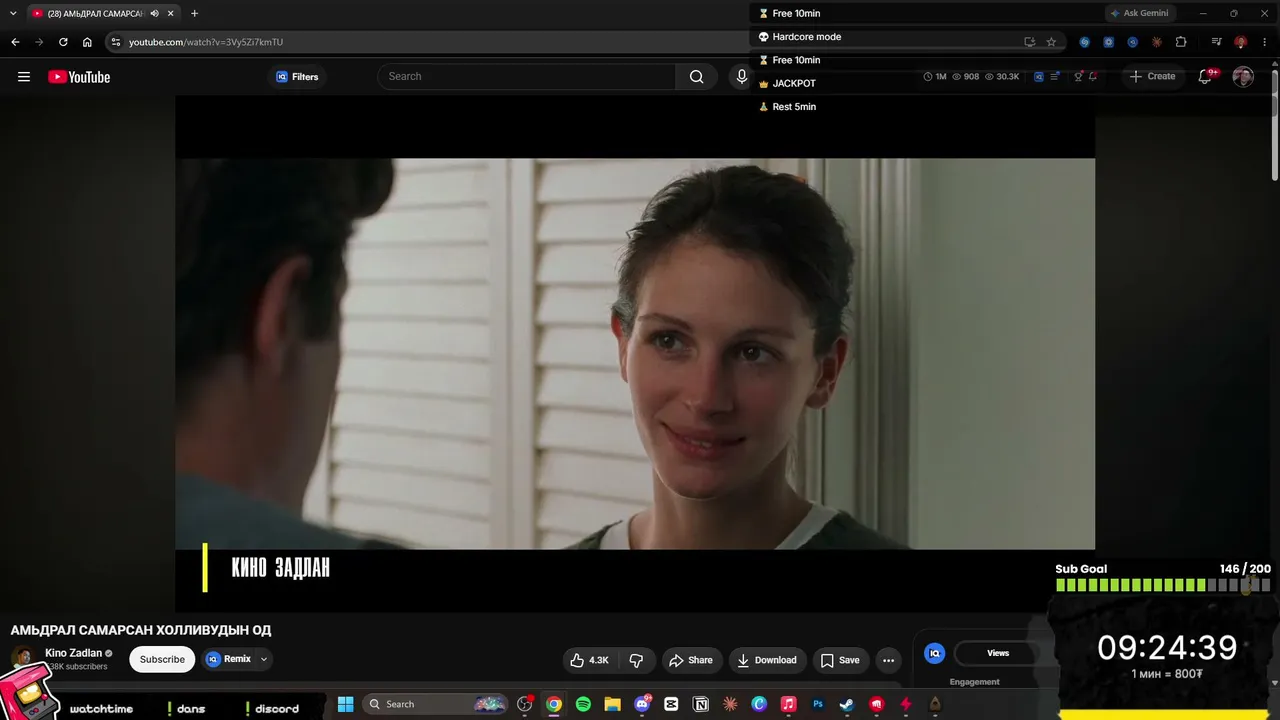1280x720 pixels.
Task: Open Chrome media controls
Action: click(1216, 42)
